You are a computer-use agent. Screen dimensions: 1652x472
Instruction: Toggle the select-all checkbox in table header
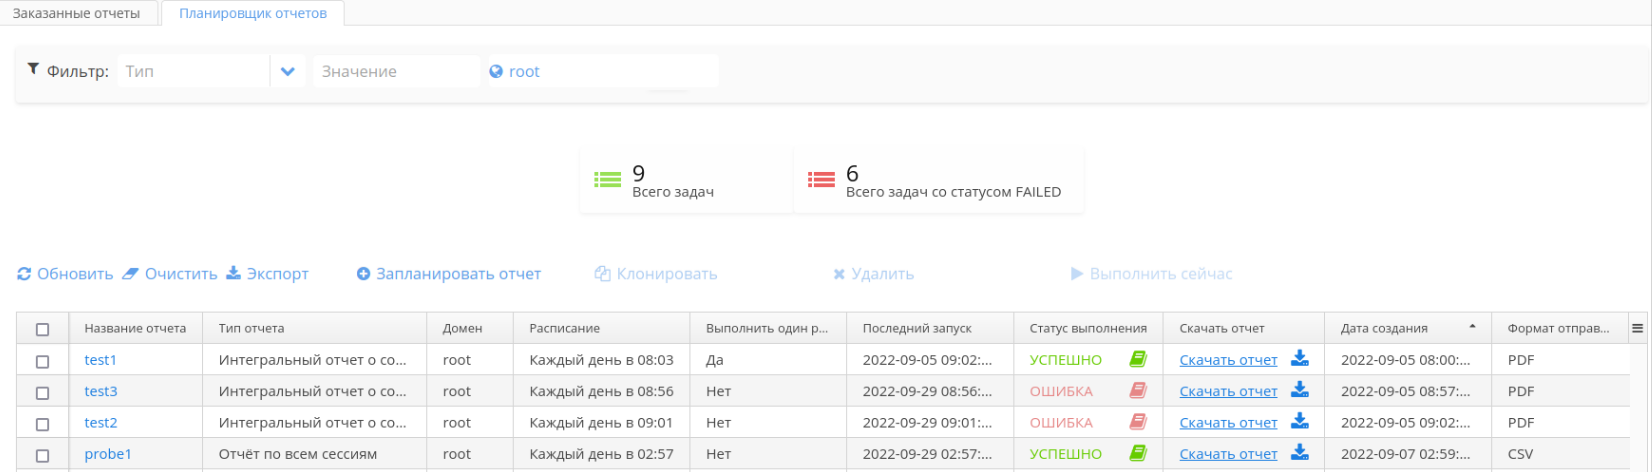click(42, 329)
